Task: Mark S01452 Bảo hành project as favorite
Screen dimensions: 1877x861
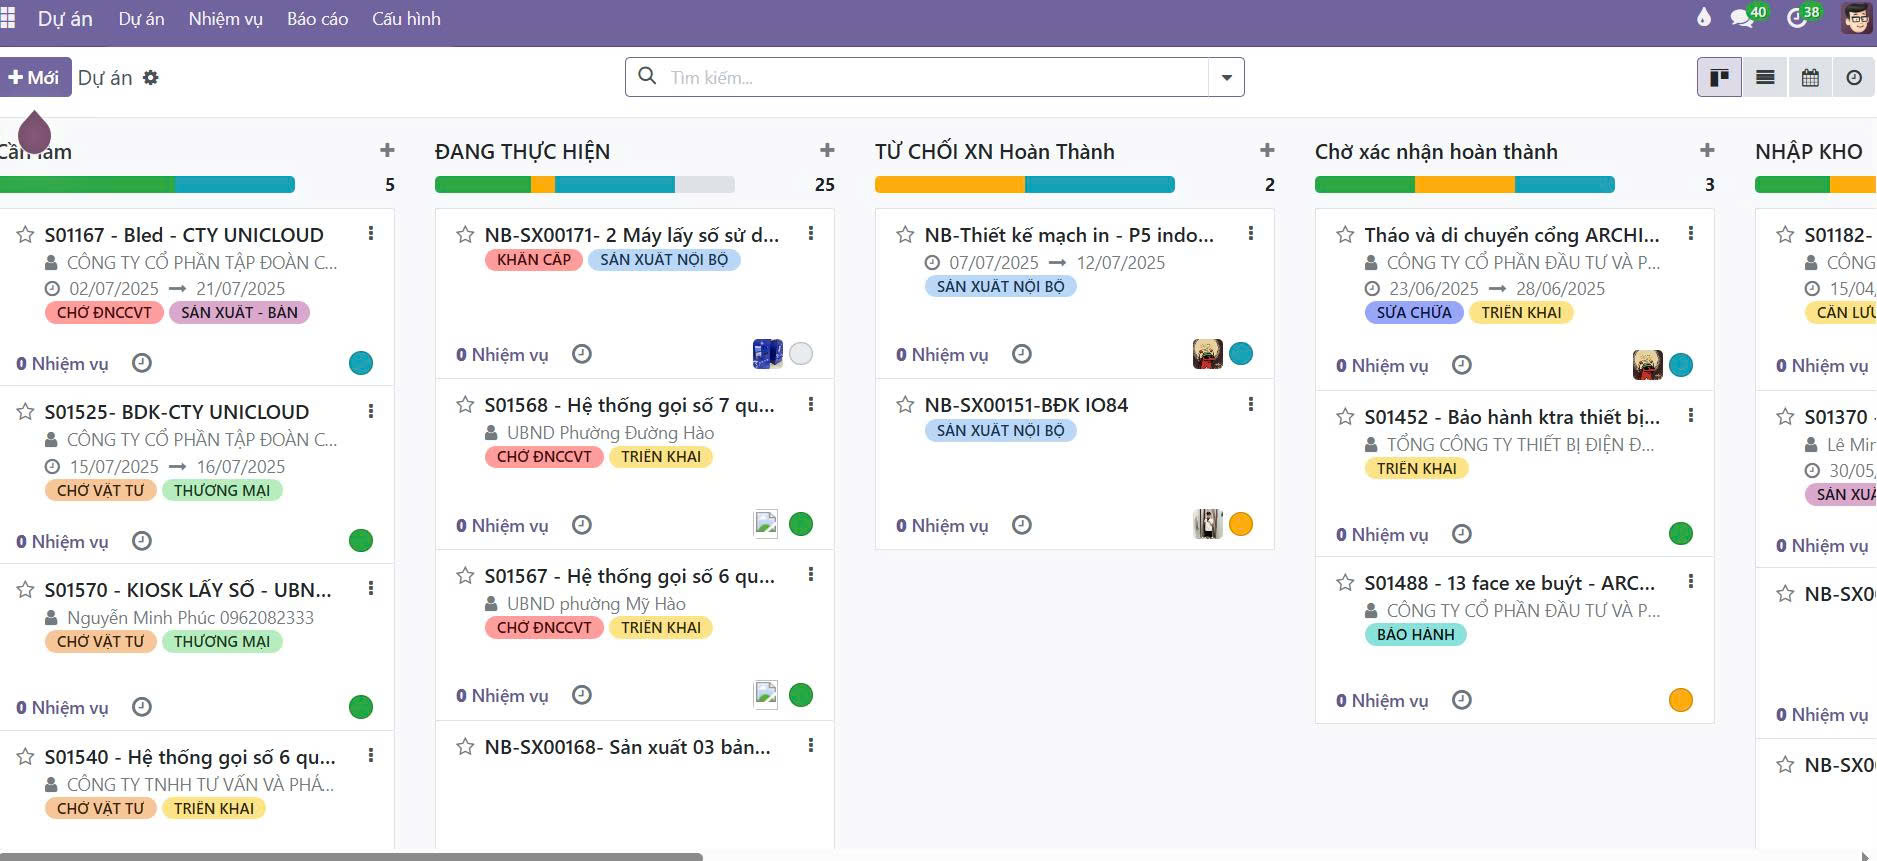Action: (x=1345, y=417)
